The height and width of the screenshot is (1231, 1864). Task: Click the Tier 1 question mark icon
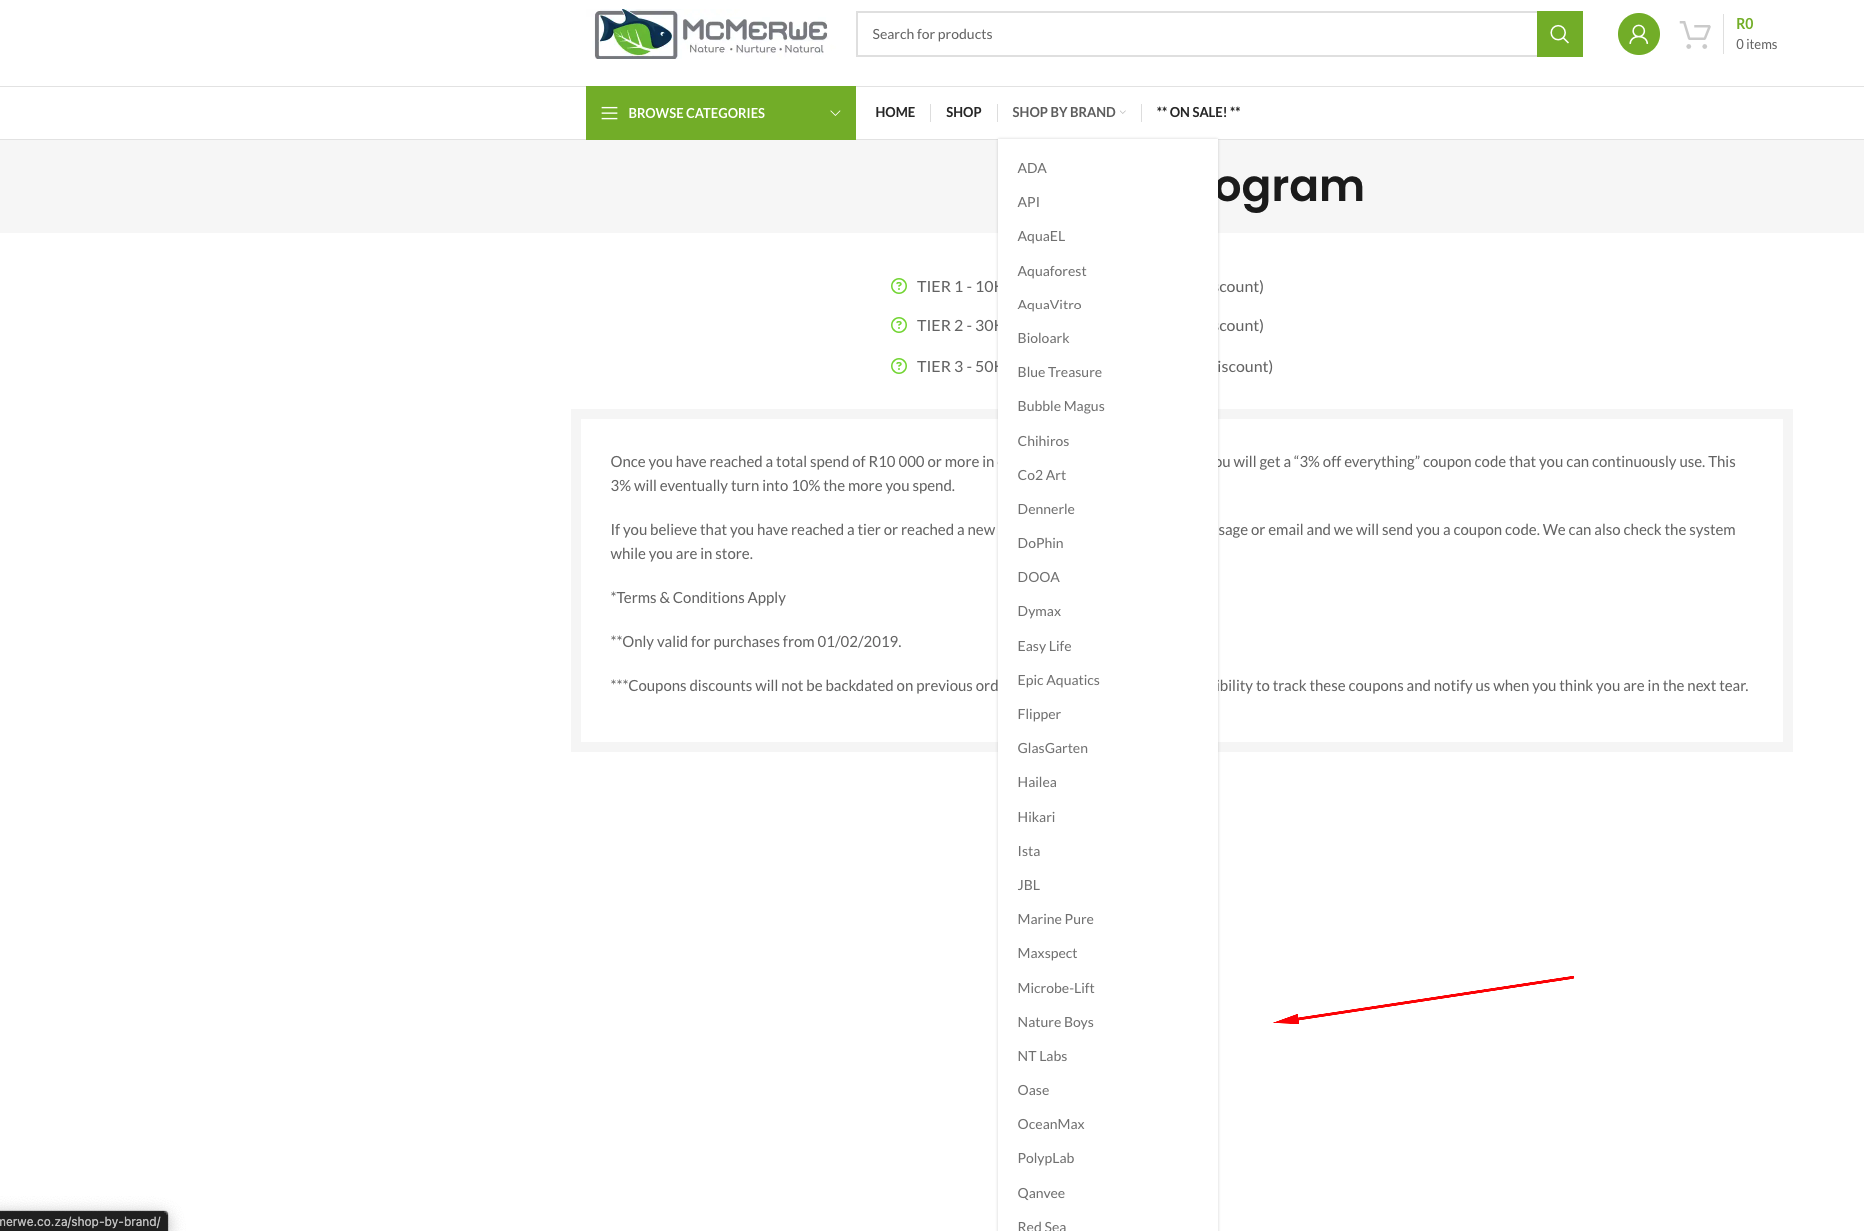coord(899,286)
